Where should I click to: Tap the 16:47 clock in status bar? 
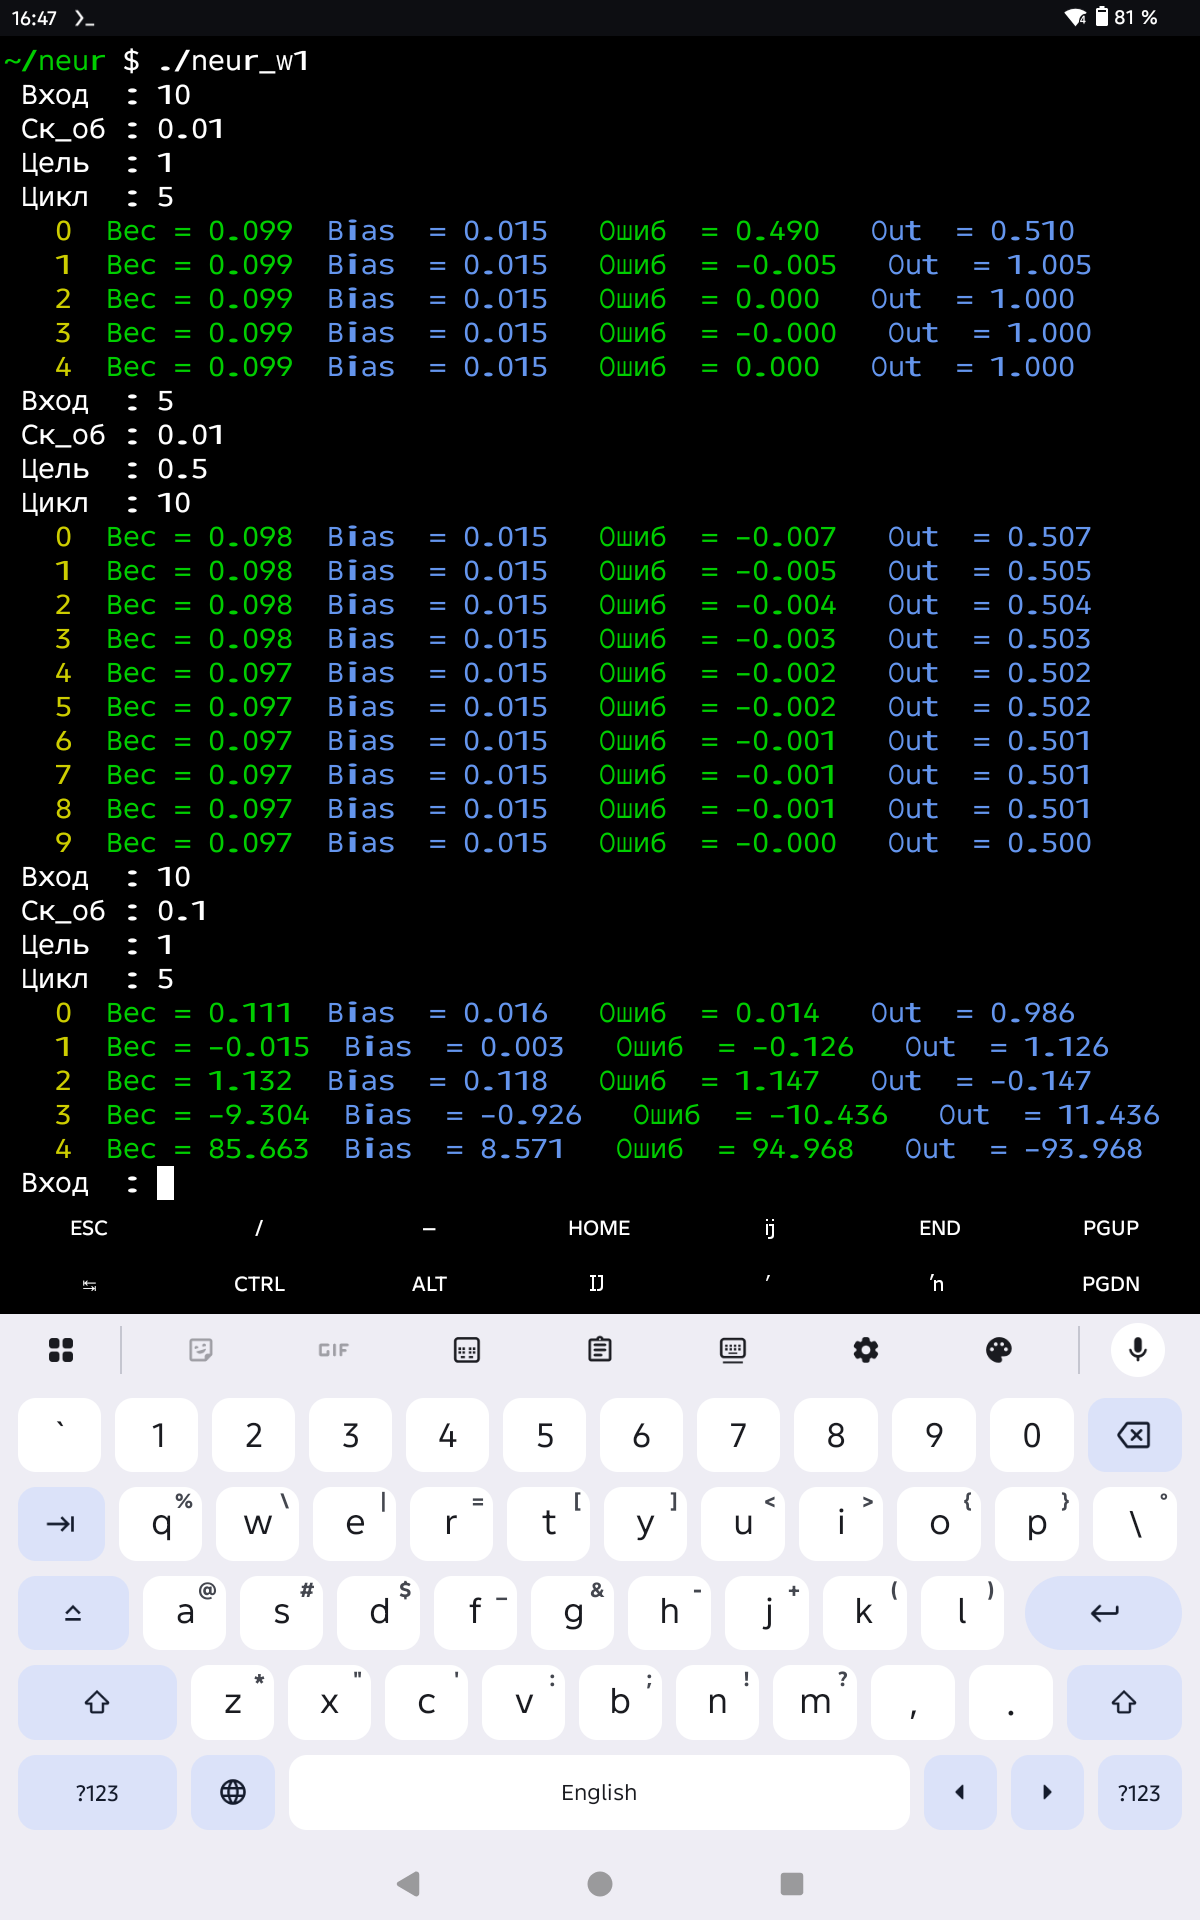point(34,18)
